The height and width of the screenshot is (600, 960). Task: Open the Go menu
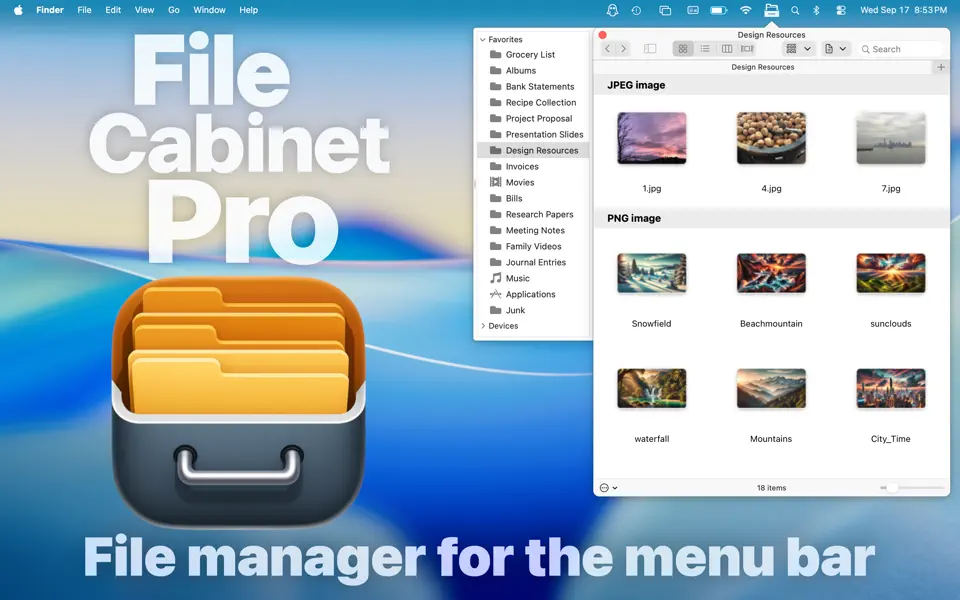coord(173,10)
